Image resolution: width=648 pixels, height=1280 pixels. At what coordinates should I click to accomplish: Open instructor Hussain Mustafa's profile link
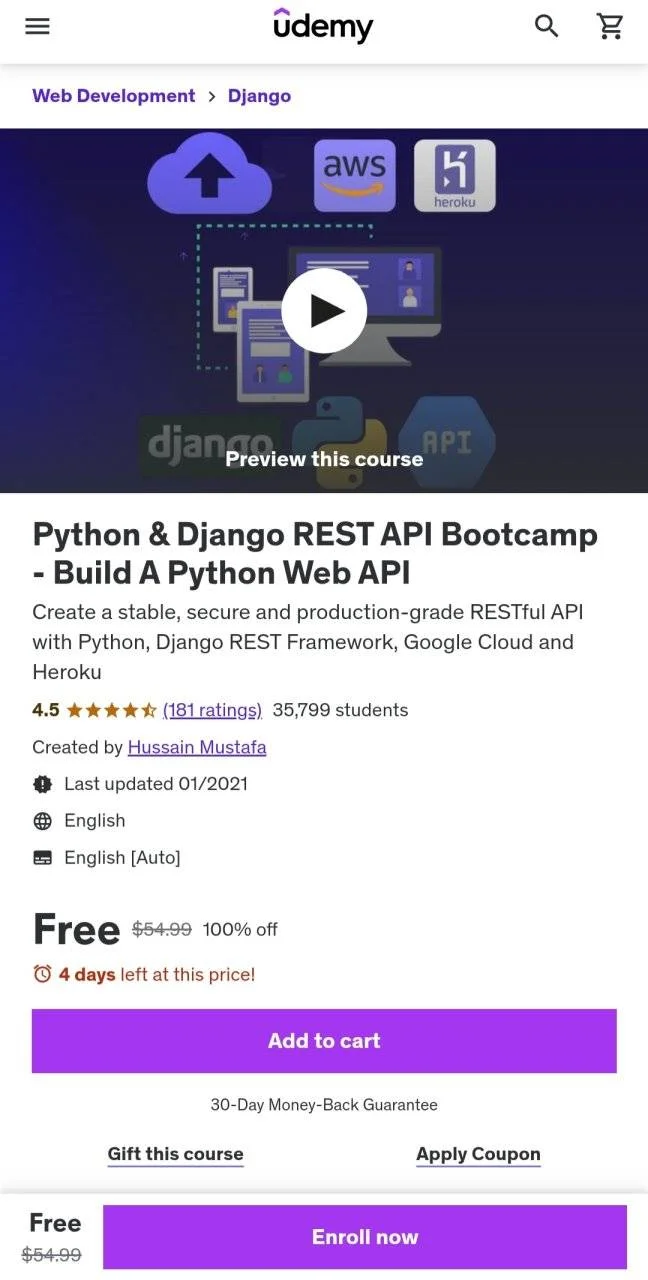(x=197, y=747)
